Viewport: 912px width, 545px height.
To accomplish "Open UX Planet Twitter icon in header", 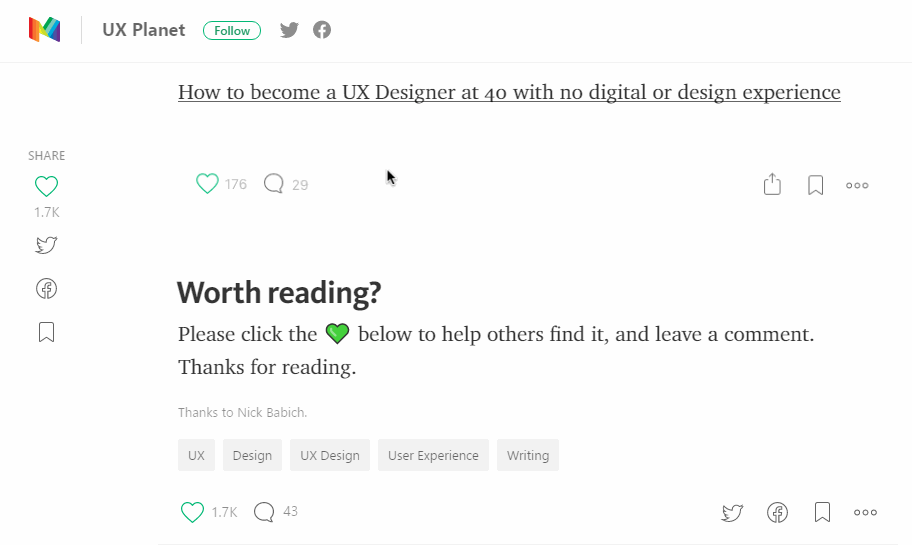I will (289, 30).
